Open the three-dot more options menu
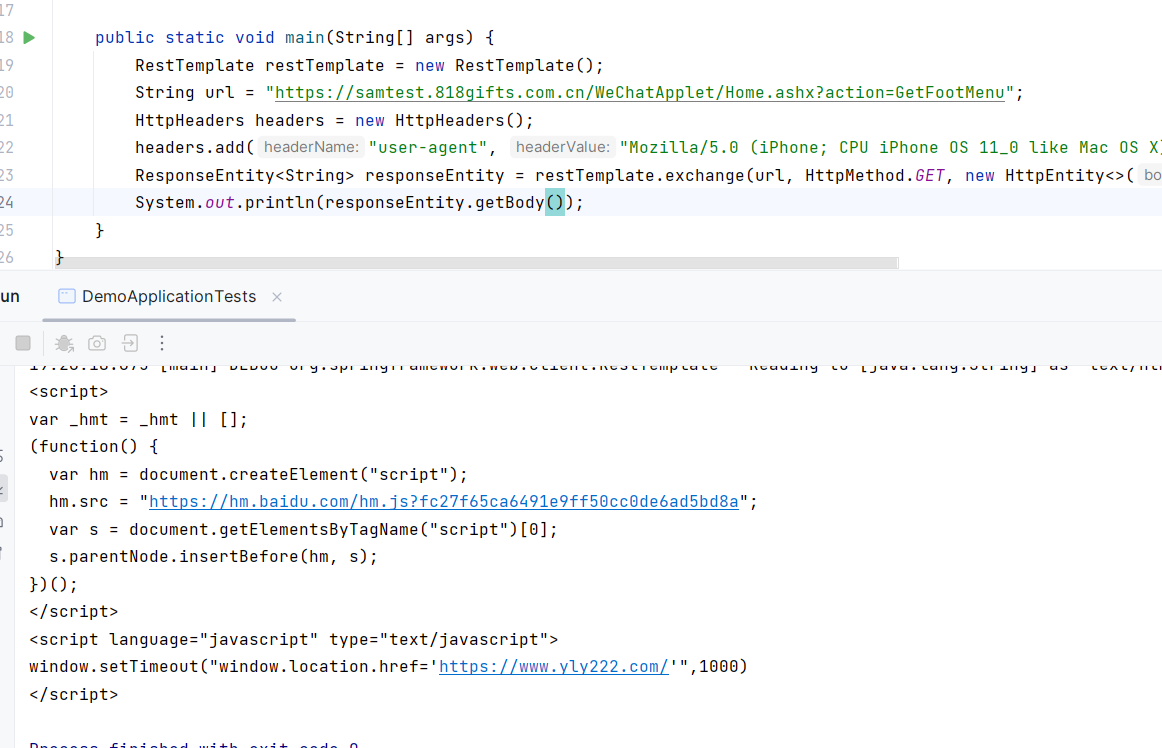The width and height of the screenshot is (1162, 748). (x=162, y=342)
